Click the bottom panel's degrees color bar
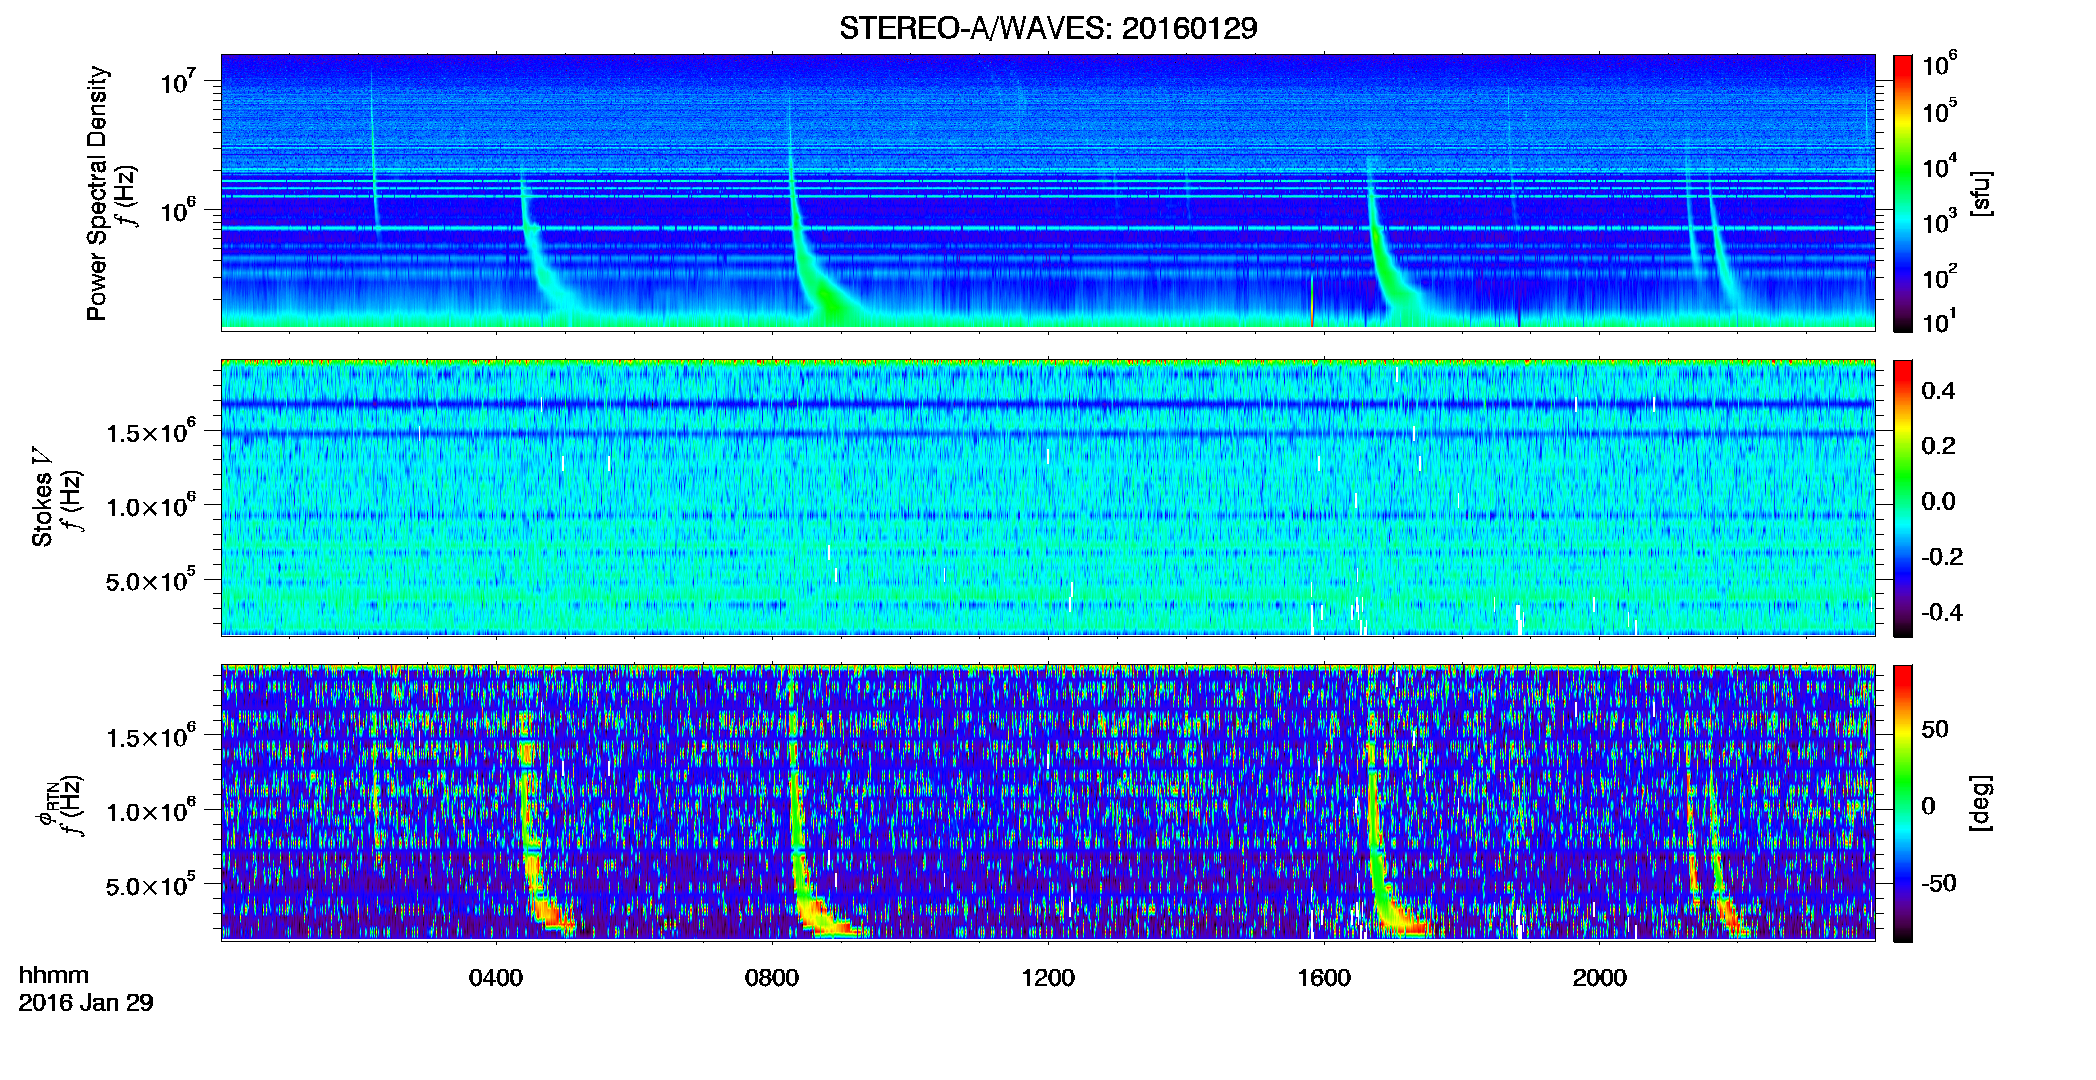2096x1080 pixels. (x=1903, y=803)
